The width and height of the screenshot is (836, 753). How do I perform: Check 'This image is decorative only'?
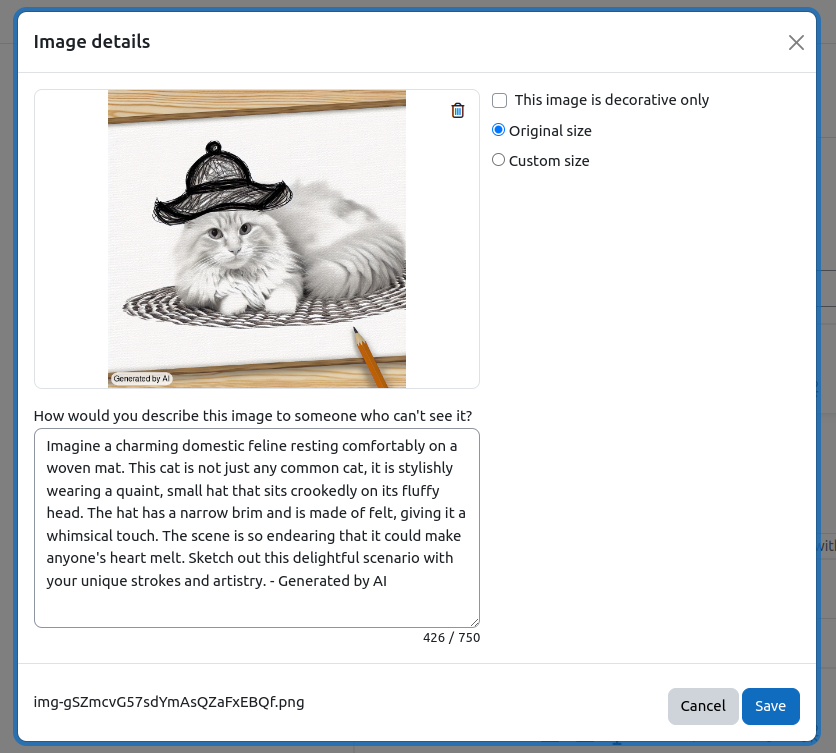click(500, 100)
